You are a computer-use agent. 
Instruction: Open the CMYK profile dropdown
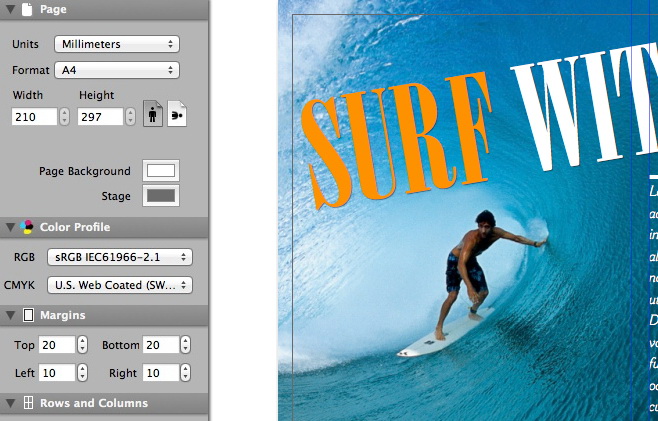coord(120,285)
